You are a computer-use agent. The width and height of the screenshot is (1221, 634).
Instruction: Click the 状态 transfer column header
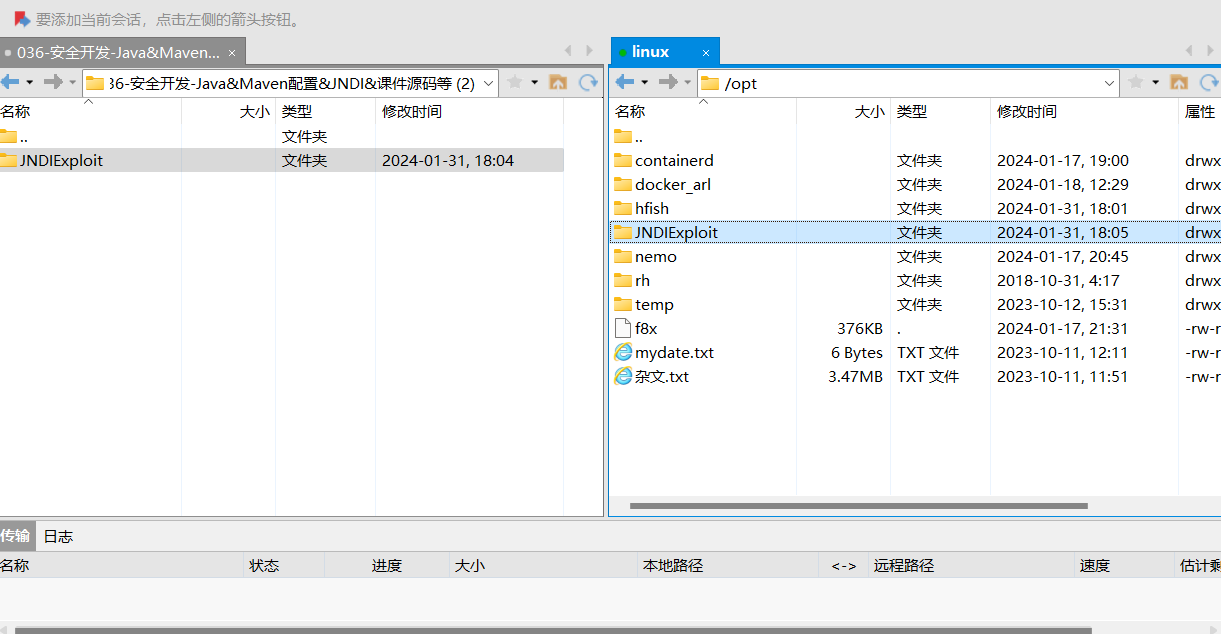[284, 565]
